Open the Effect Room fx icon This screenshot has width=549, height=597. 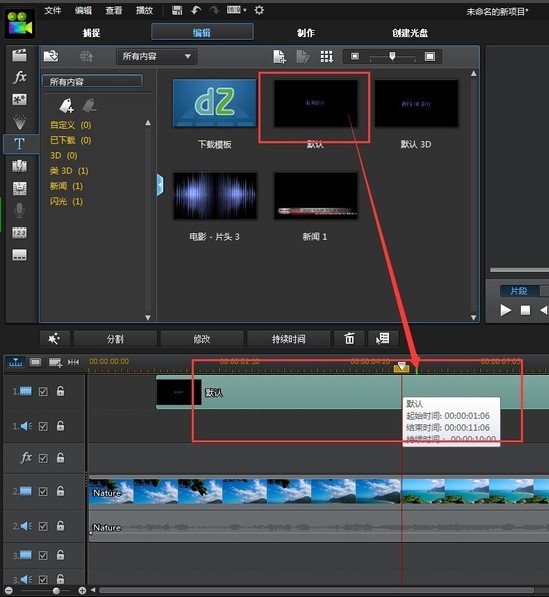[19, 77]
